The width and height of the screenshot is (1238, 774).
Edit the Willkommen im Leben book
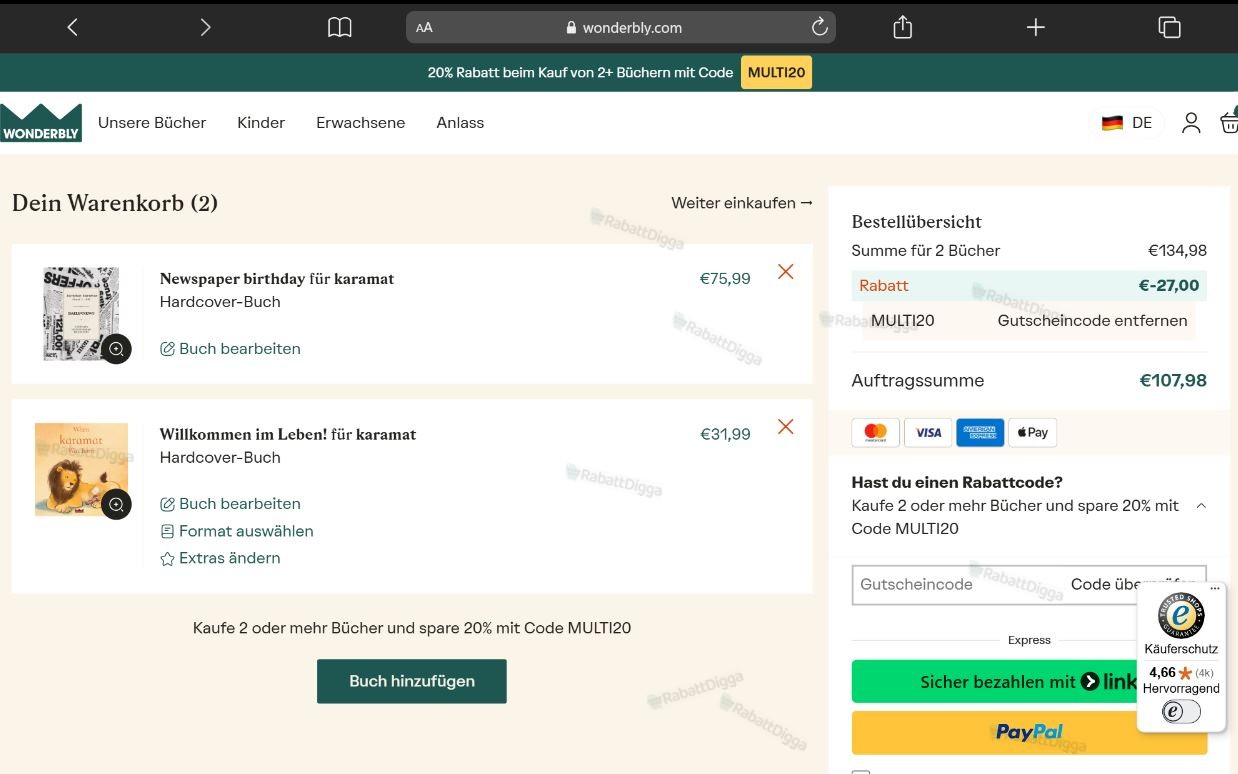click(230, 504)
